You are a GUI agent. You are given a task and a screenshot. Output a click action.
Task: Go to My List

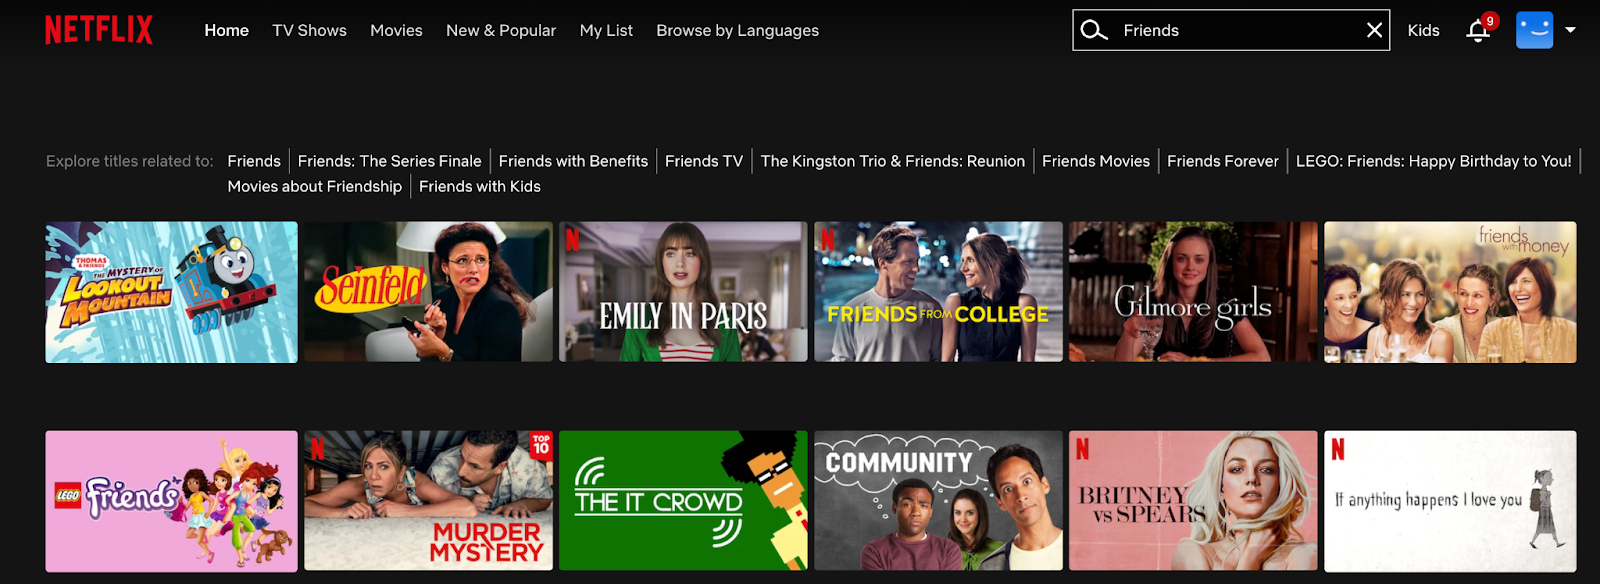click(606, 30)
